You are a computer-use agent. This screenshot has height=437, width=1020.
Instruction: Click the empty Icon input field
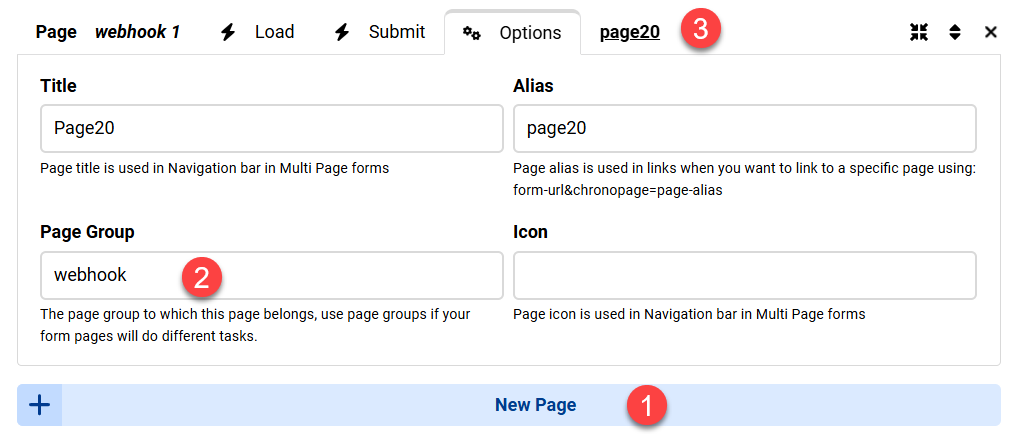click(745, 275)
